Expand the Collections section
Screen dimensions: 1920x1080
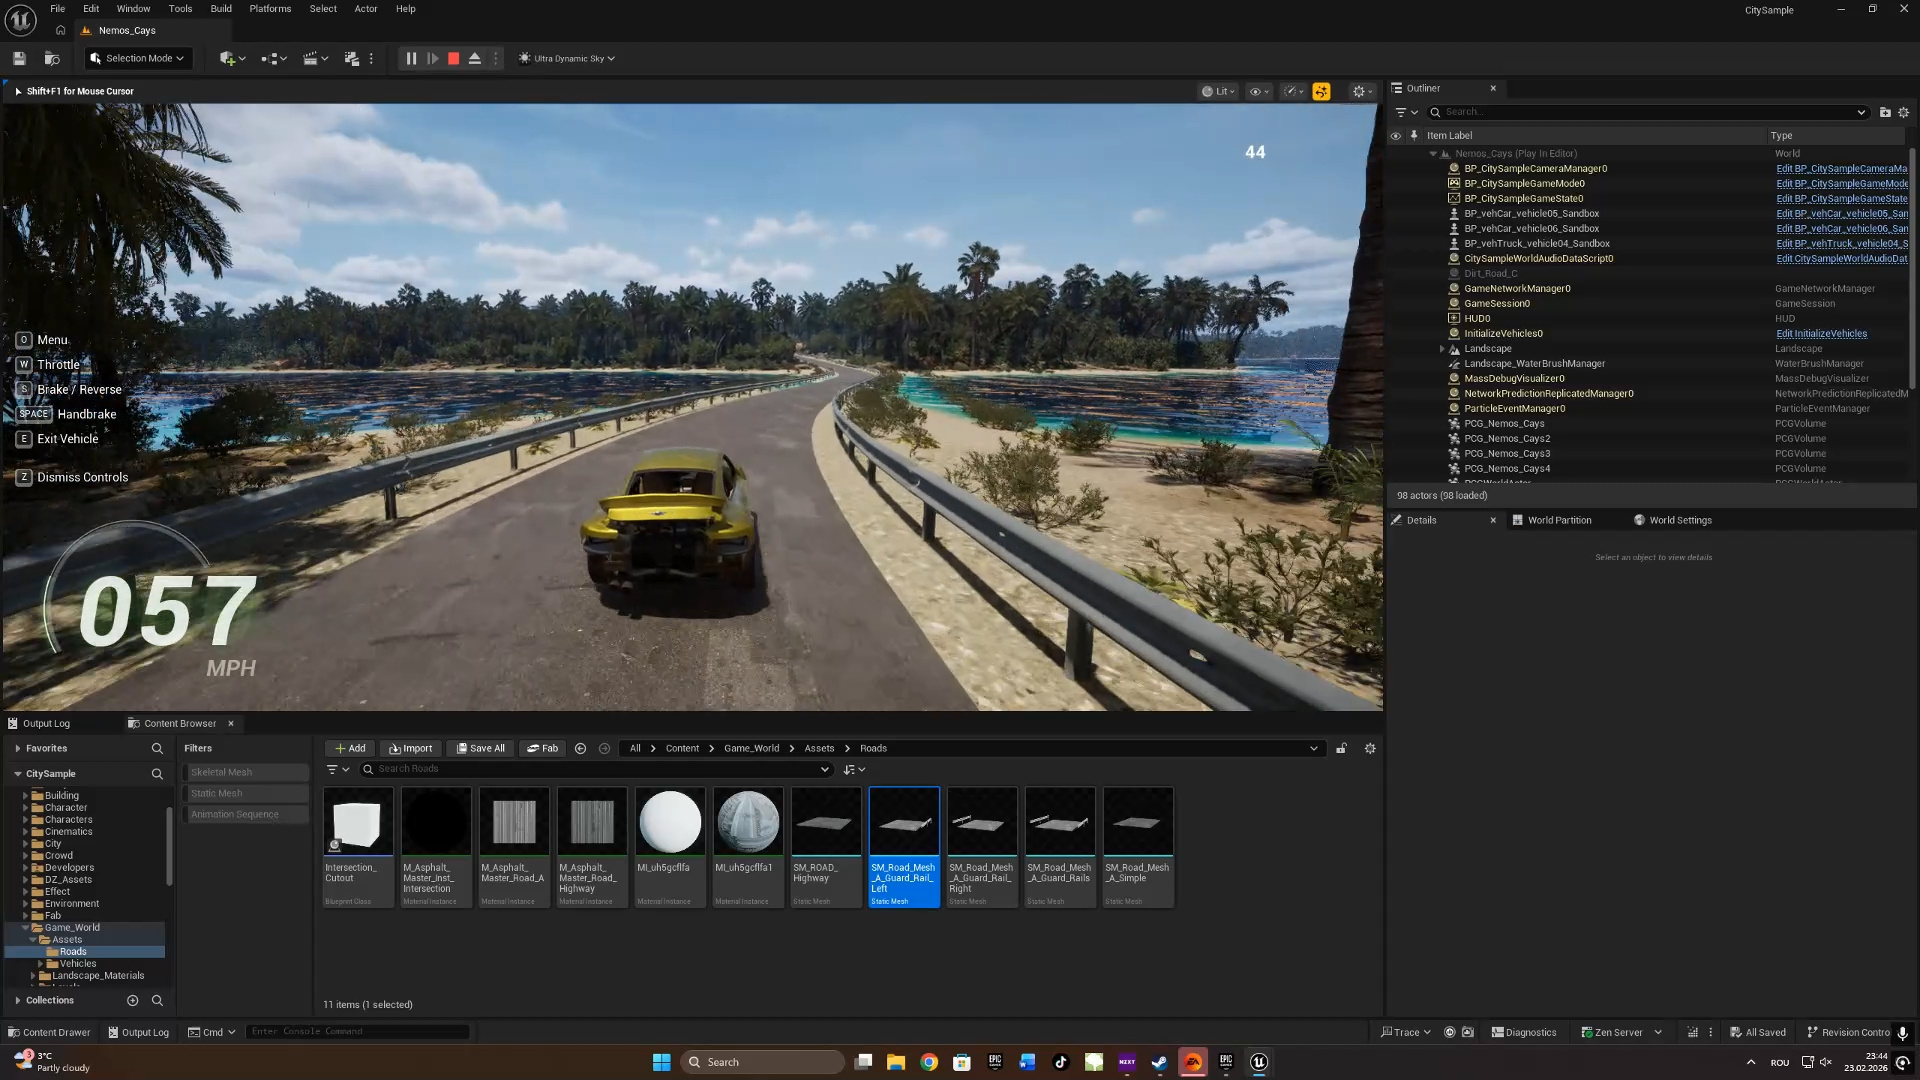[x=18, y=1001]
